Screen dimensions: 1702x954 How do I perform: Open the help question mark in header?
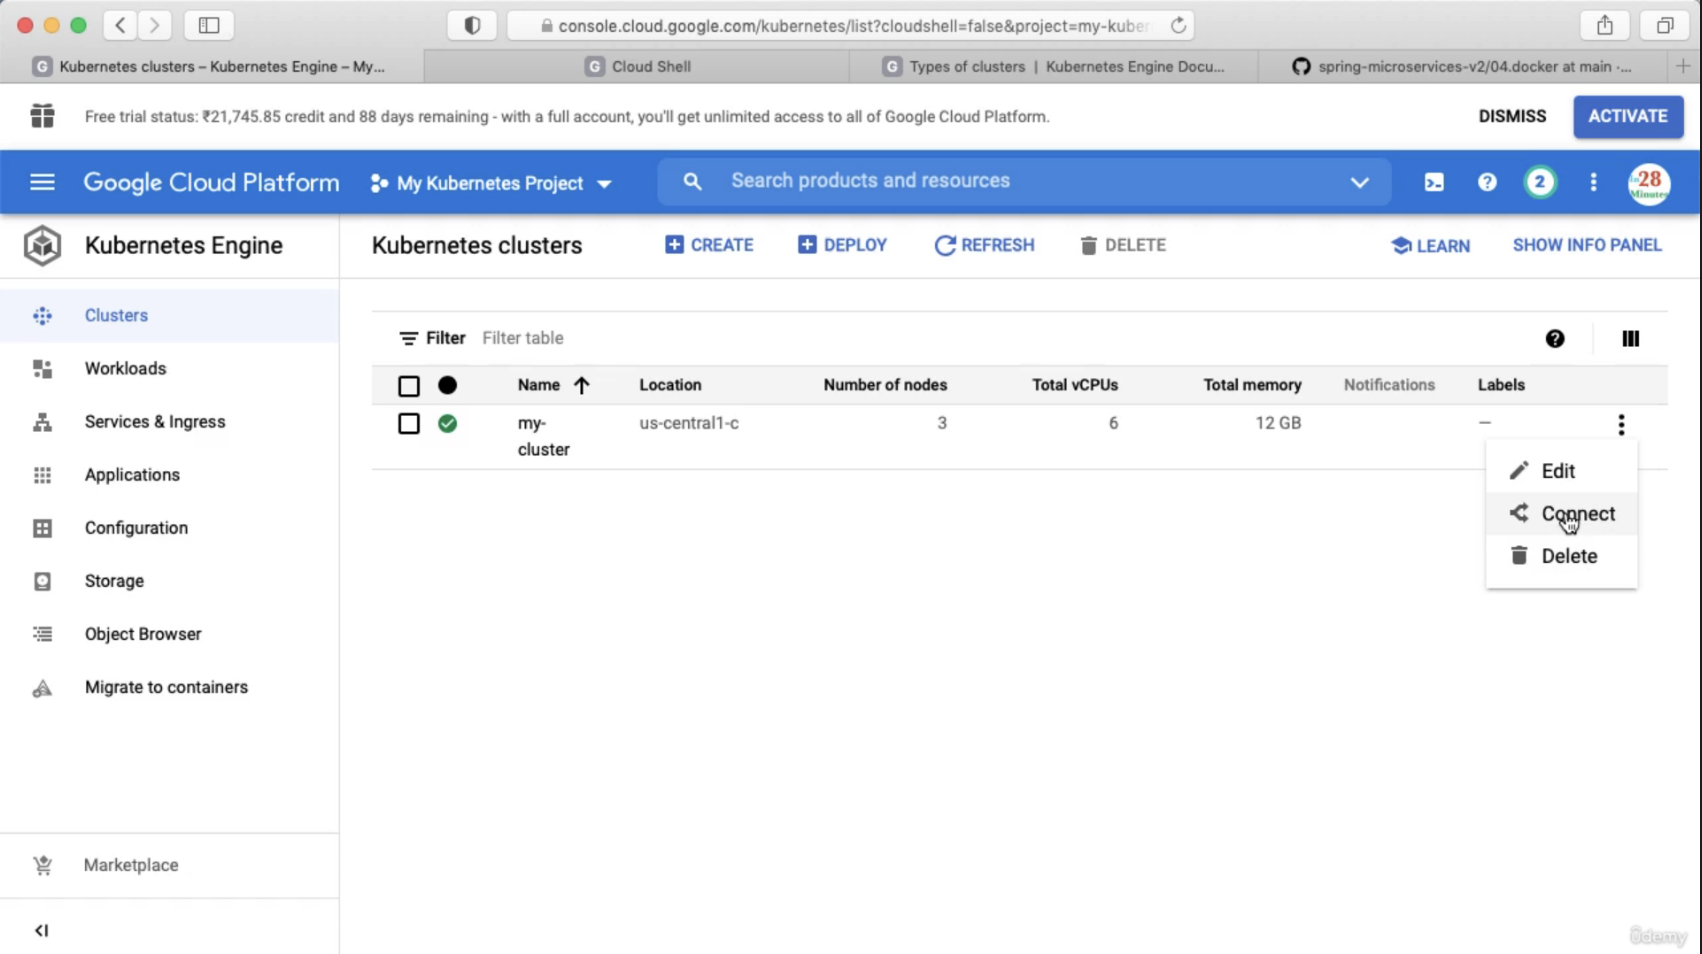click(x=1487, y=182)
